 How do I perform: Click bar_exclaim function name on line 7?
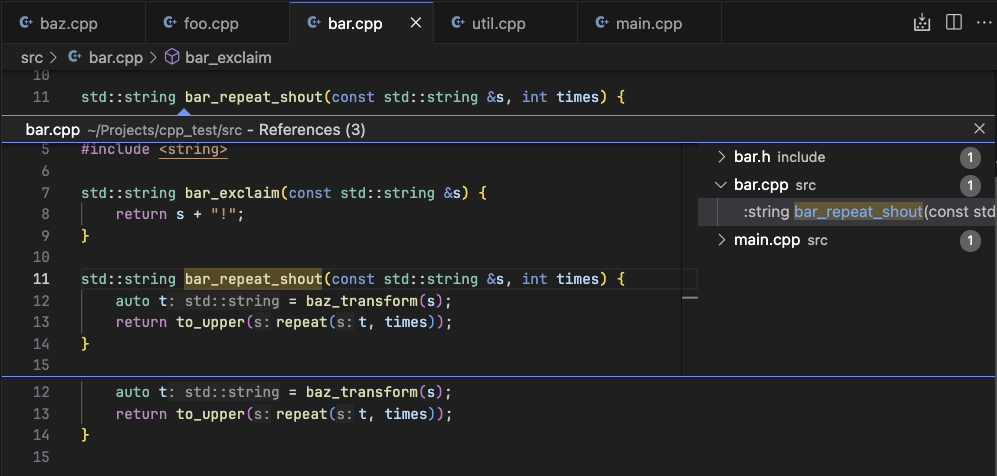(x=232, y=193)
